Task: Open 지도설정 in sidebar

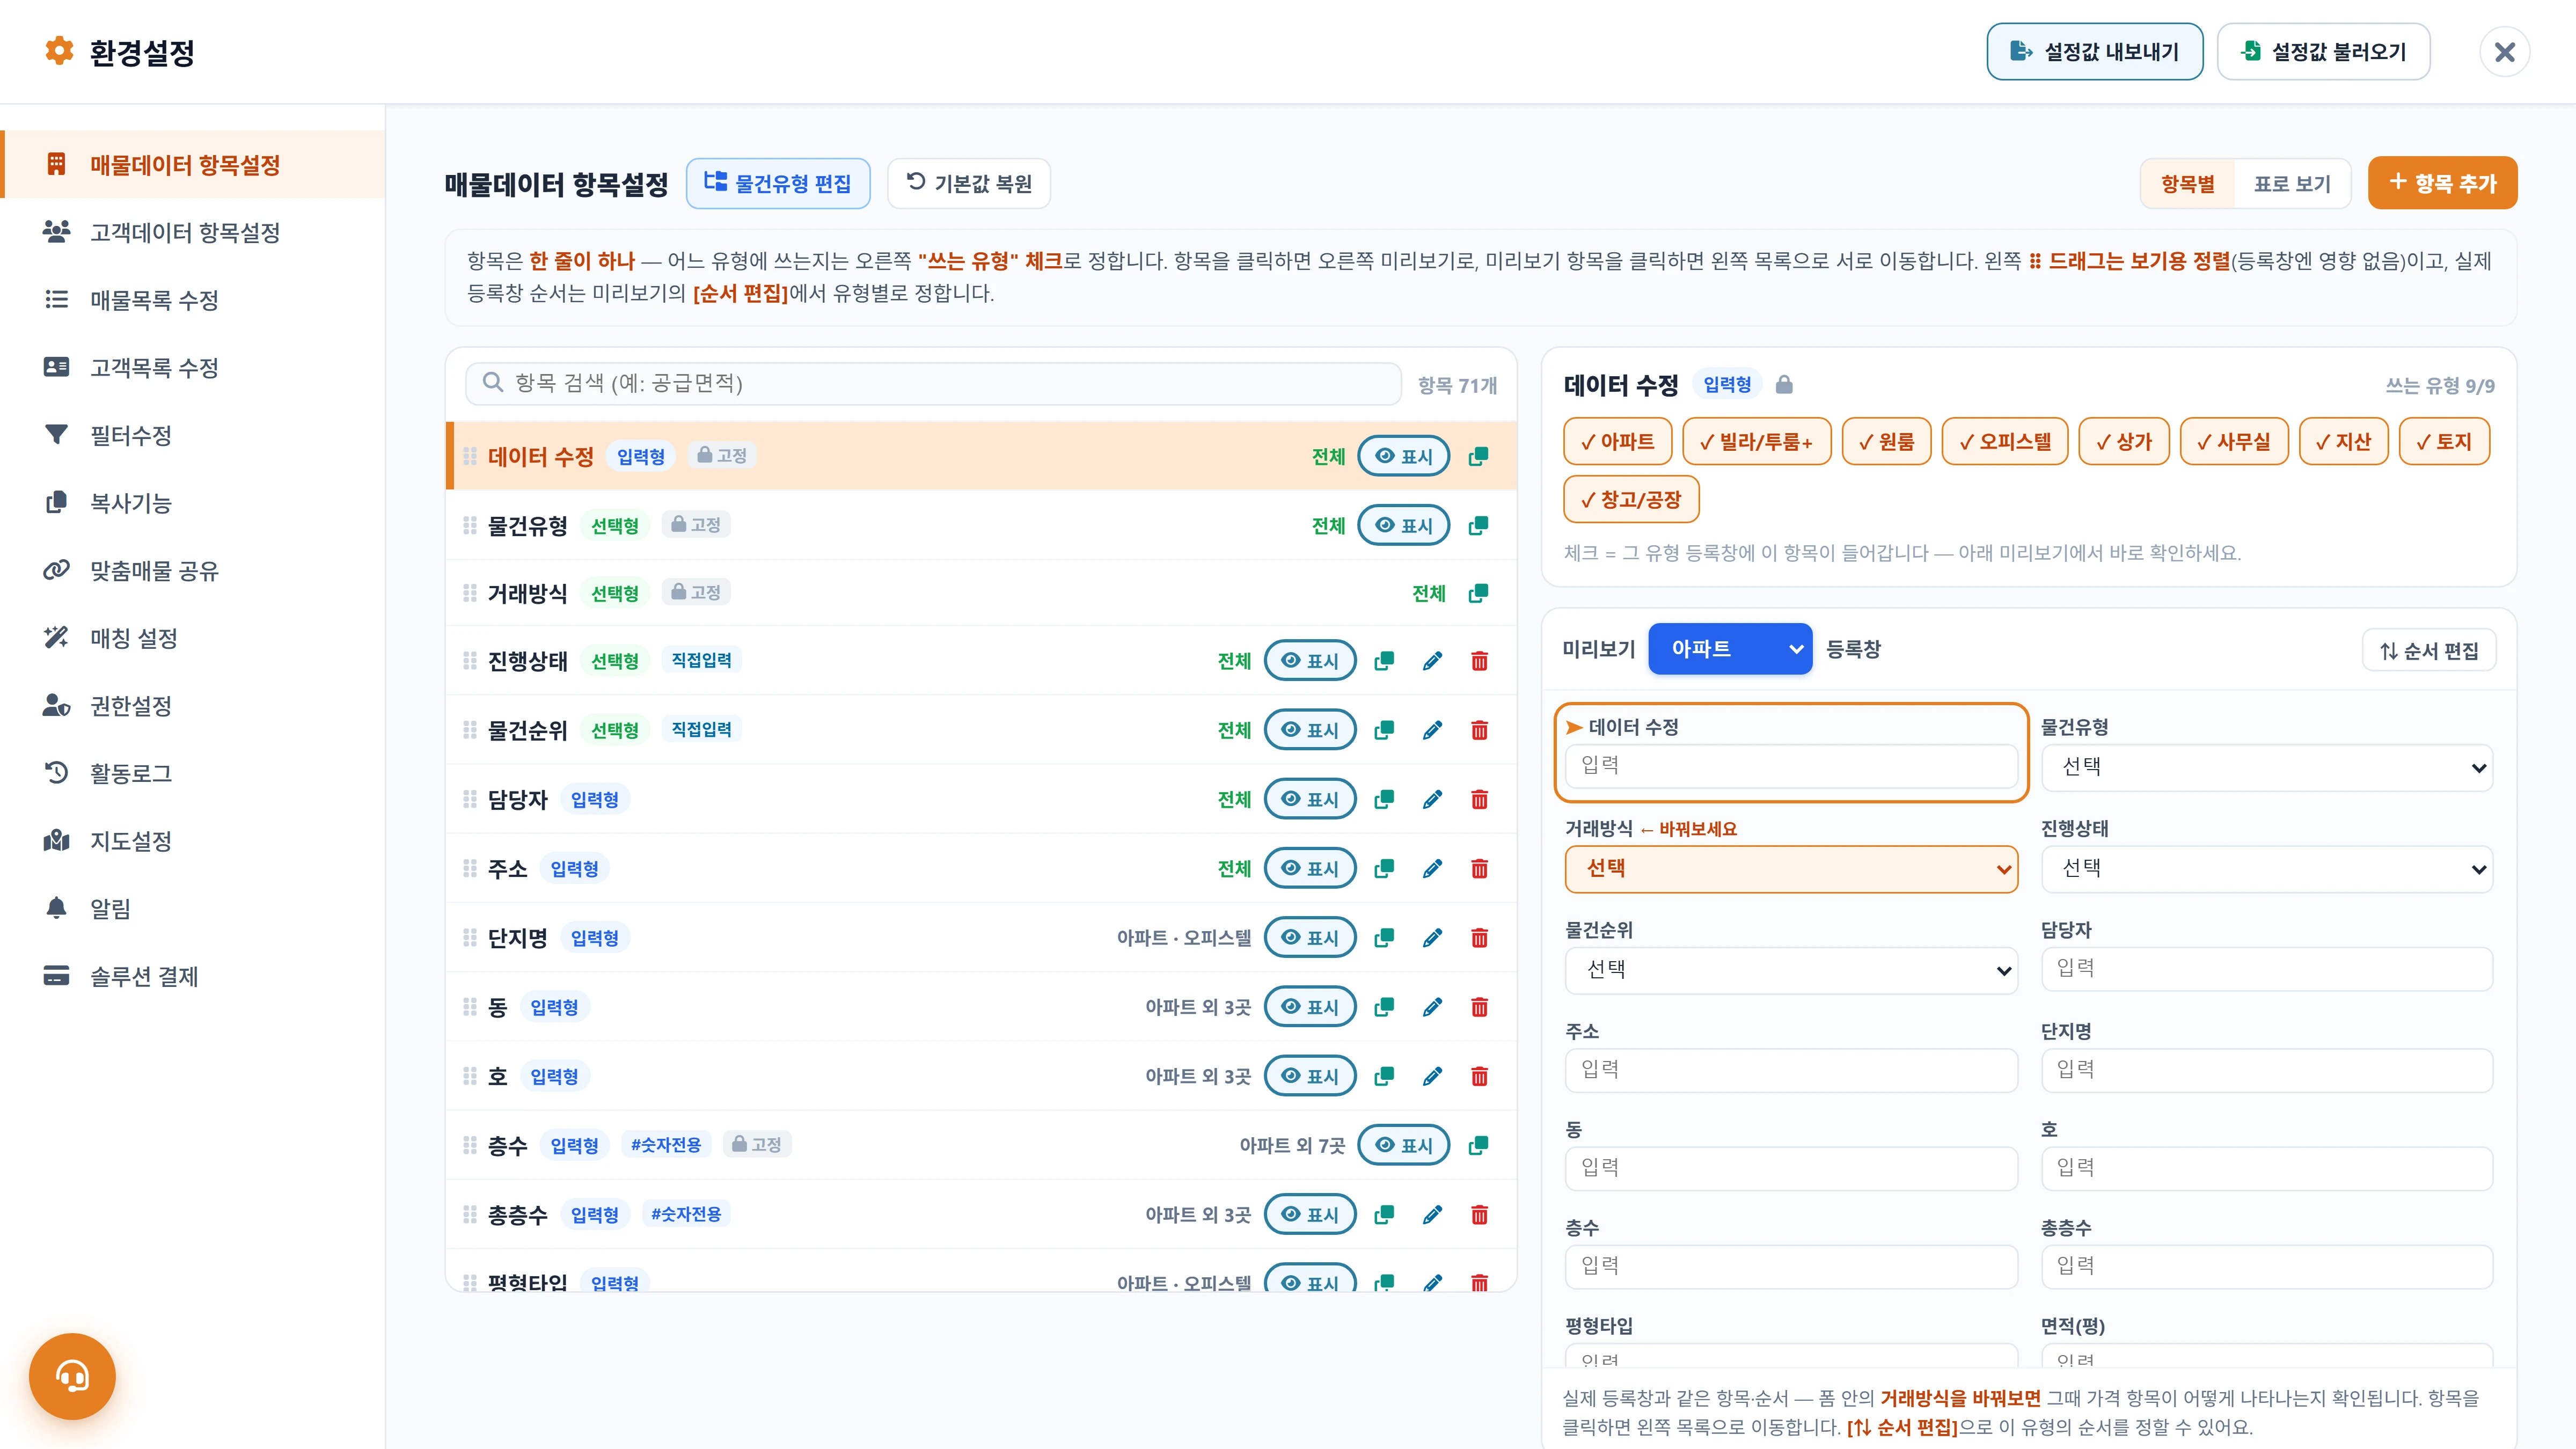Action: 192,841
